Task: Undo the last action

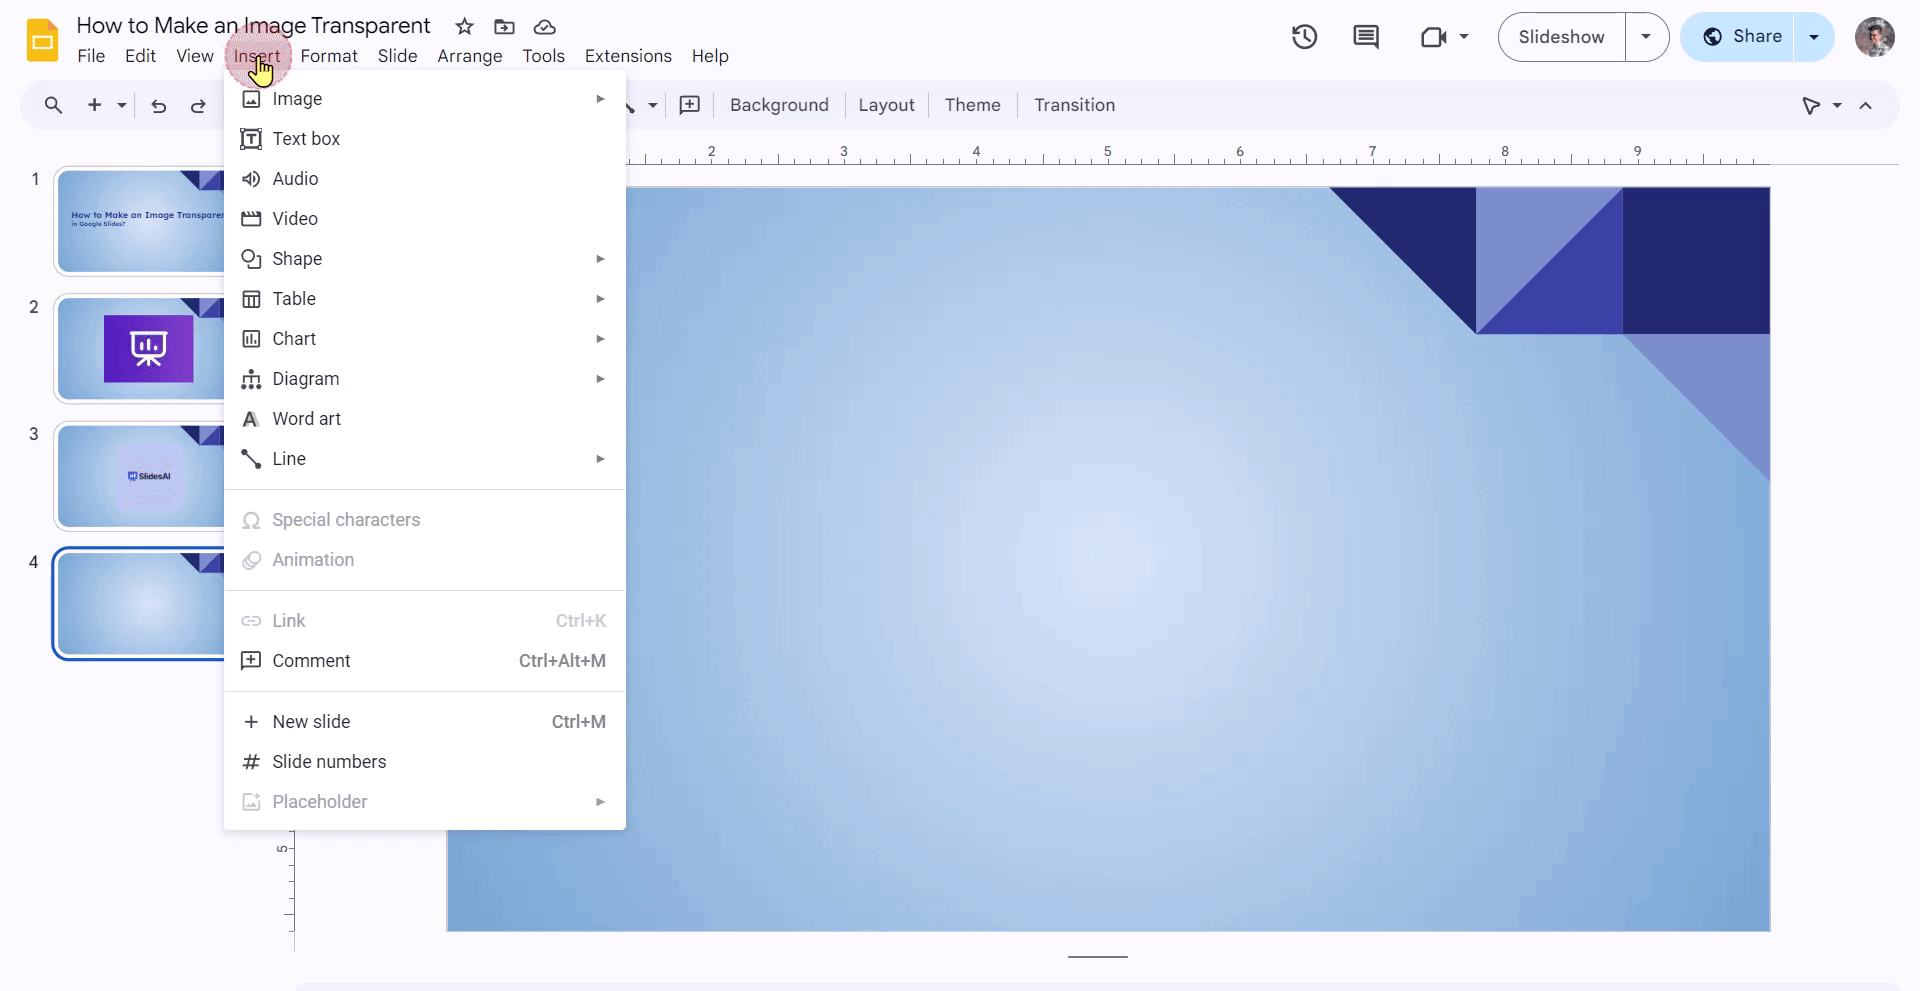Action: click(158, 105)
